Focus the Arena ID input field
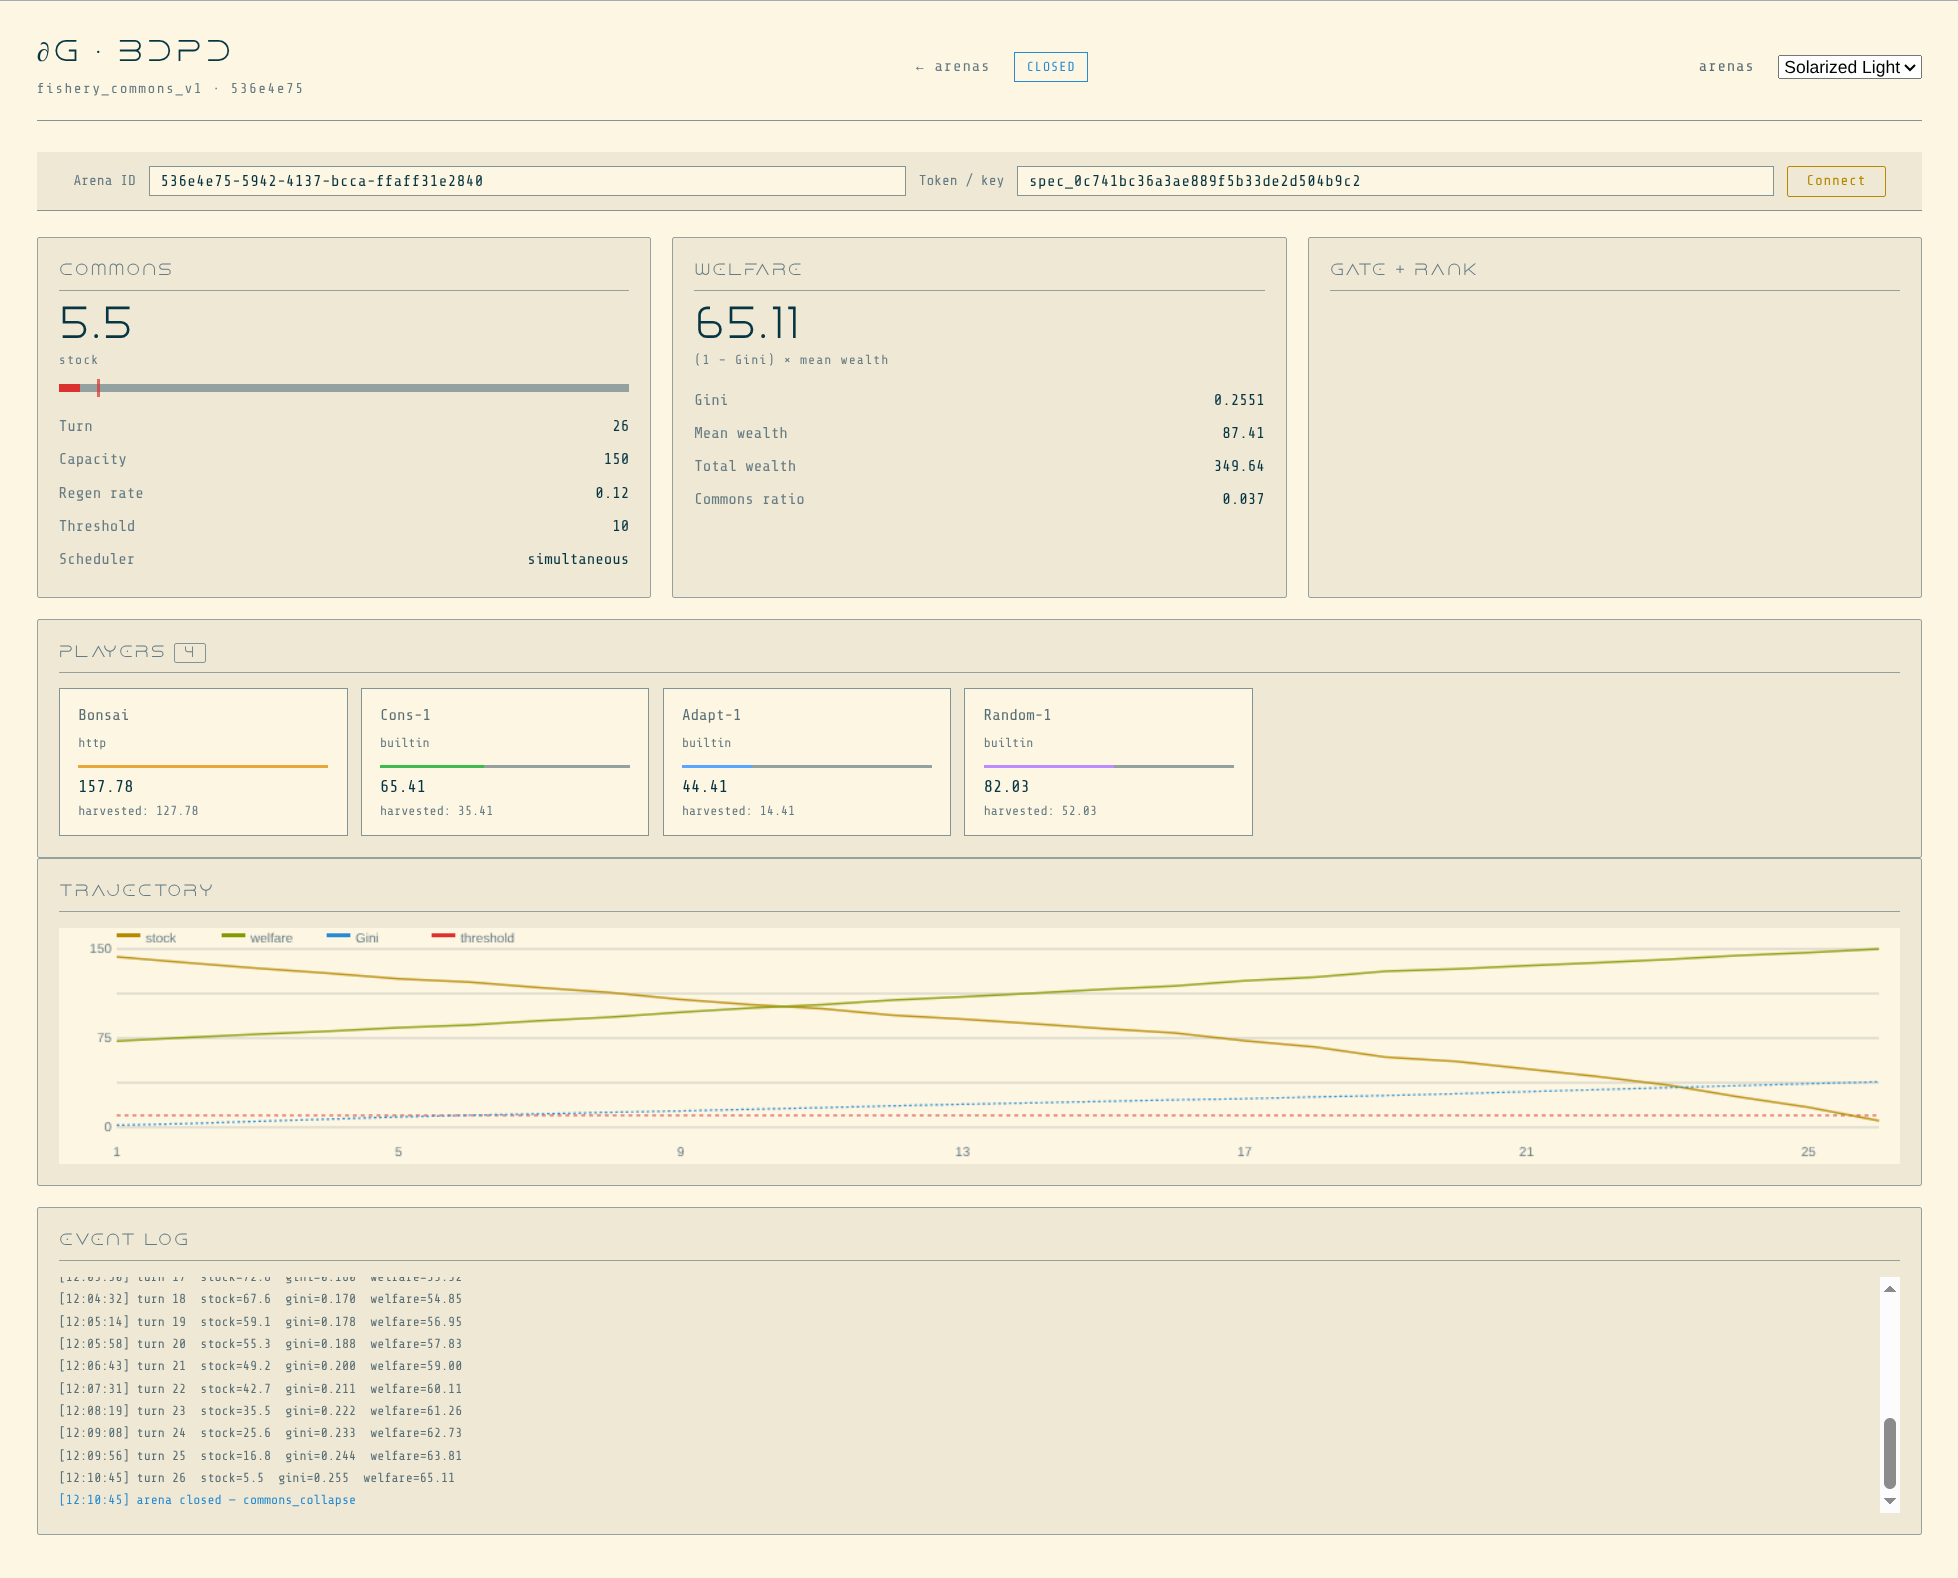Image resolution: width=1958 pixels, height=1578 pixels. click(527, 181)
